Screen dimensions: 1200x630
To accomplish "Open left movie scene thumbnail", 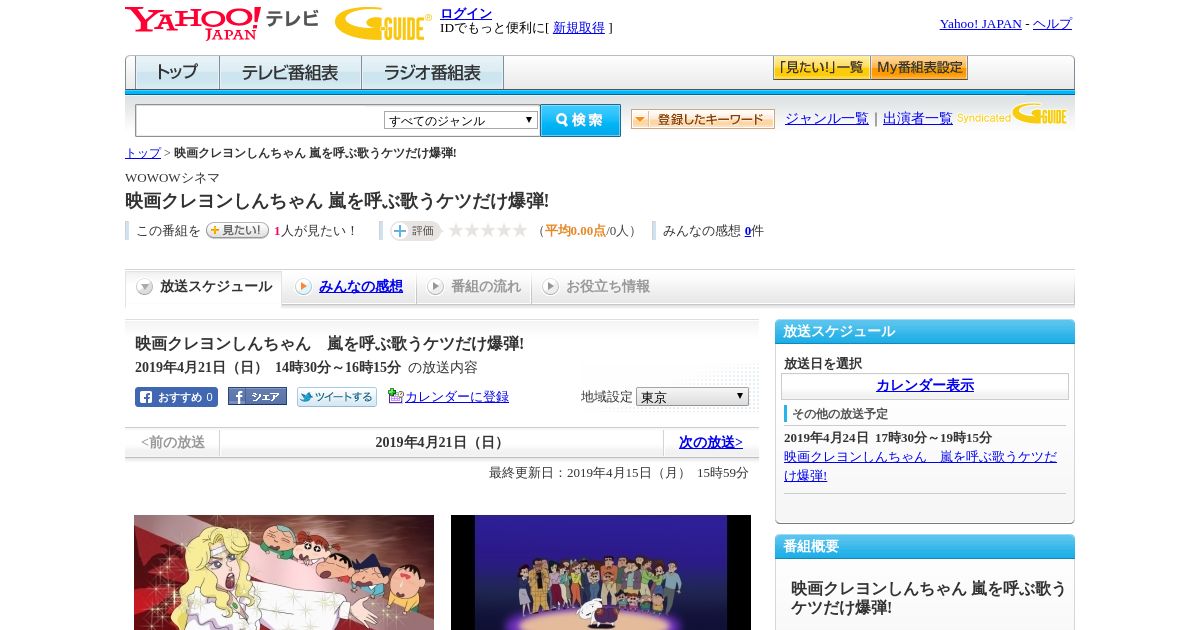I will coord(284,572).
